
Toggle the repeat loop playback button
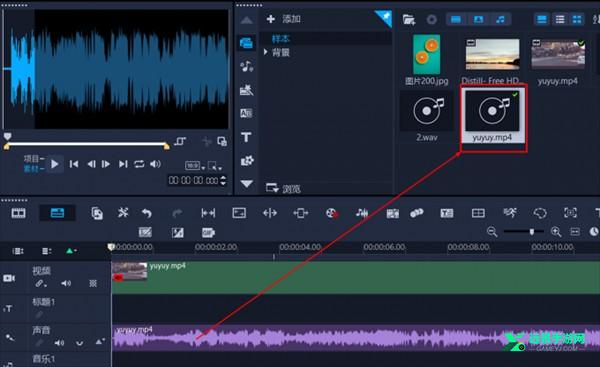pyautogui.click(x=139, y=164)
